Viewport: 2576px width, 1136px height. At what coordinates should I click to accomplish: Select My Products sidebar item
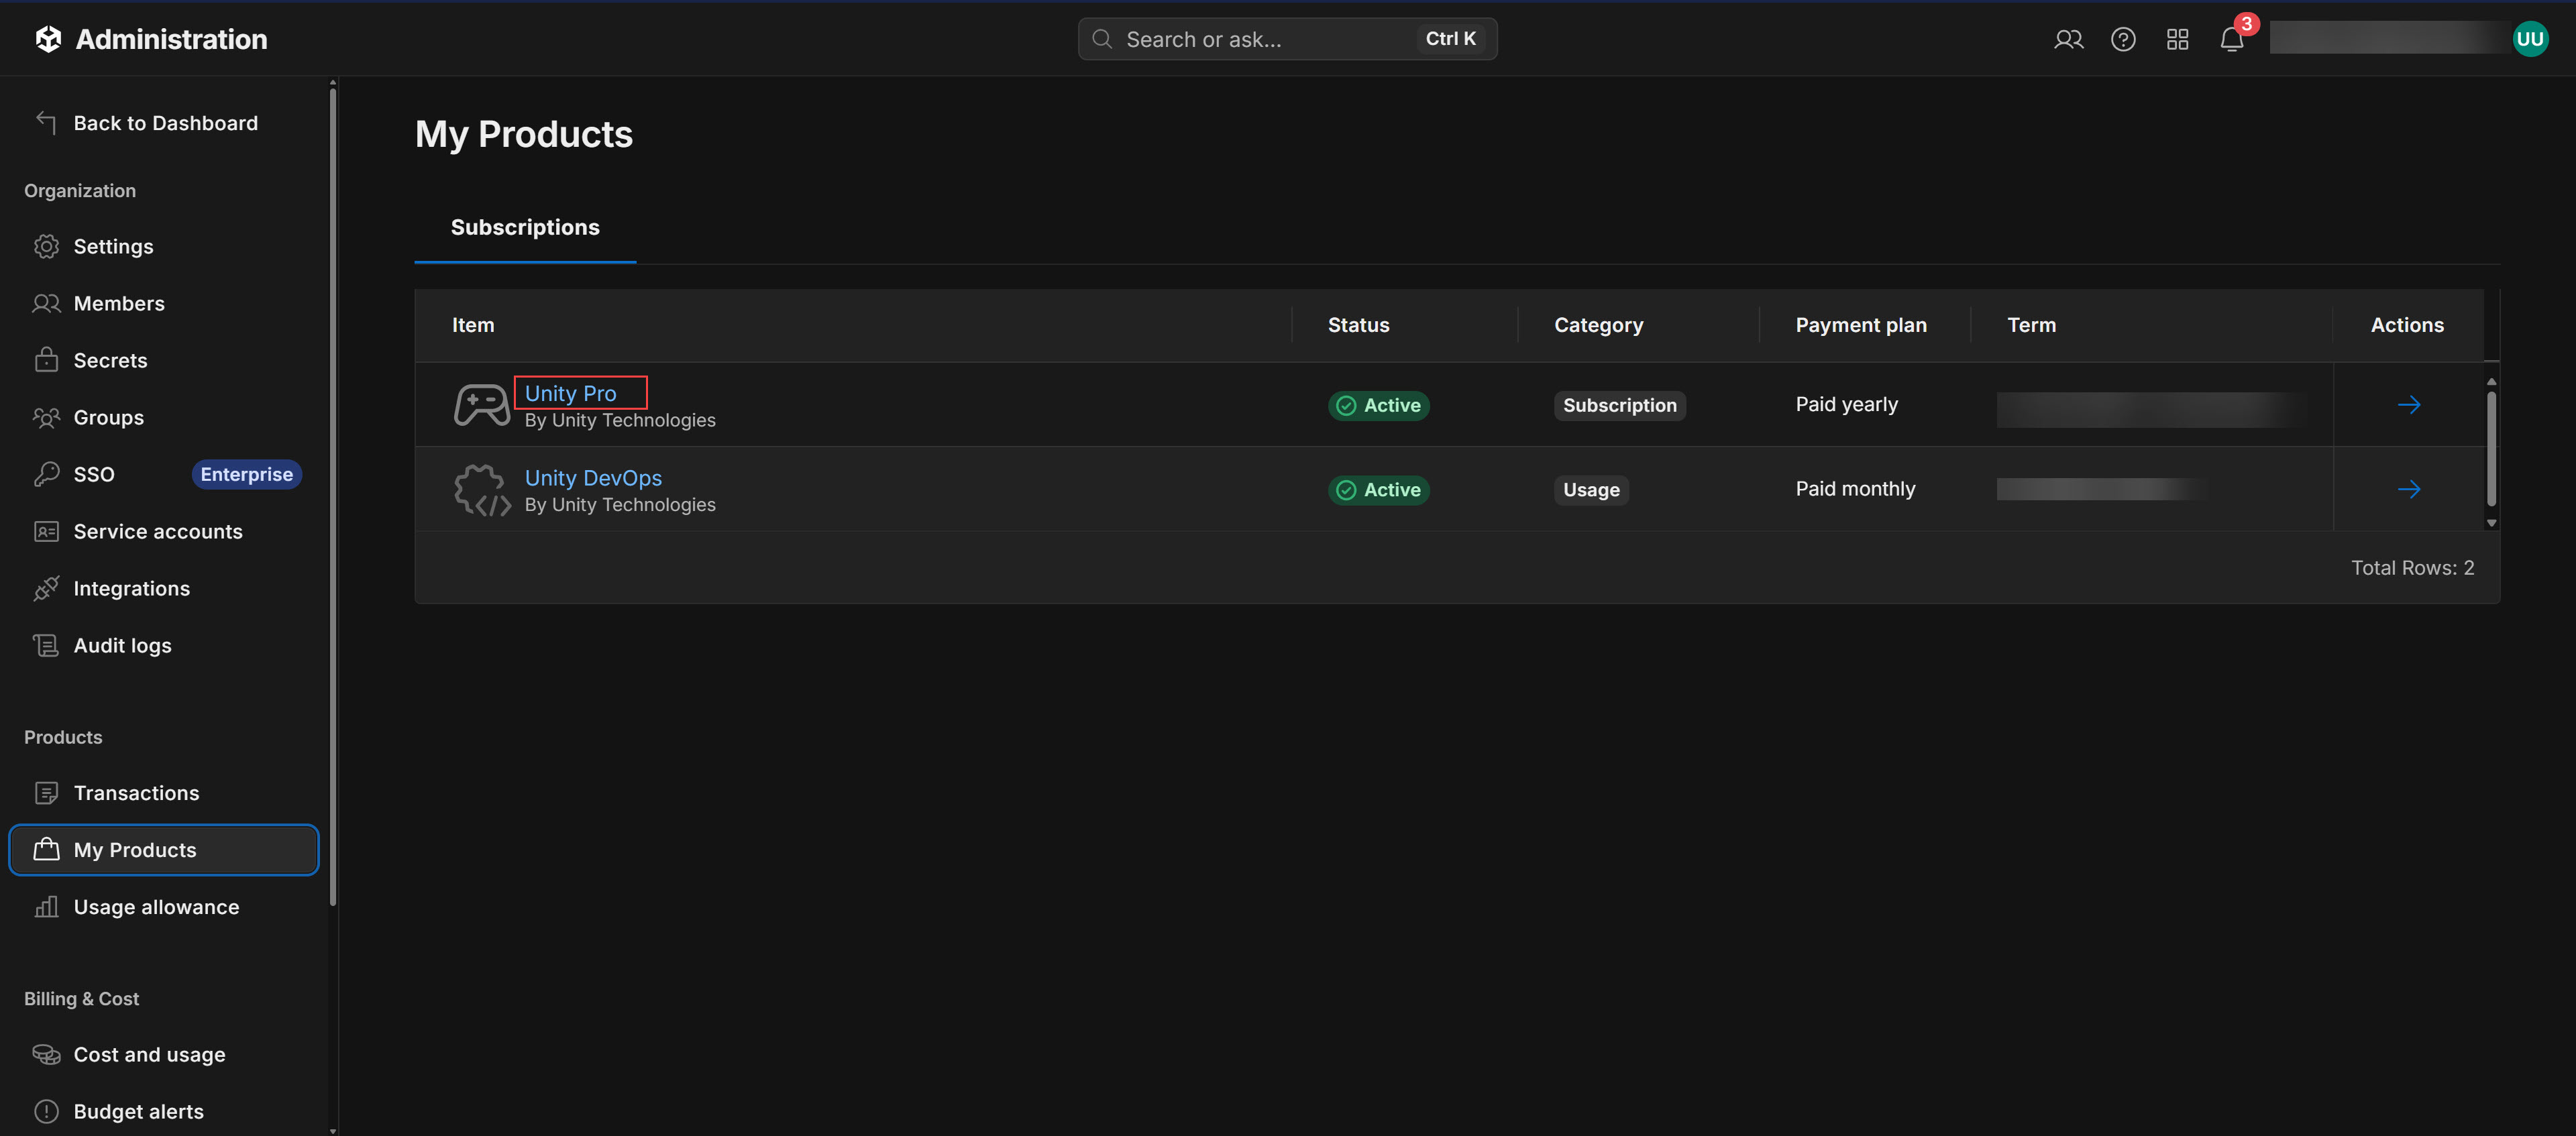pyautogui.click(x=164, y=850)
